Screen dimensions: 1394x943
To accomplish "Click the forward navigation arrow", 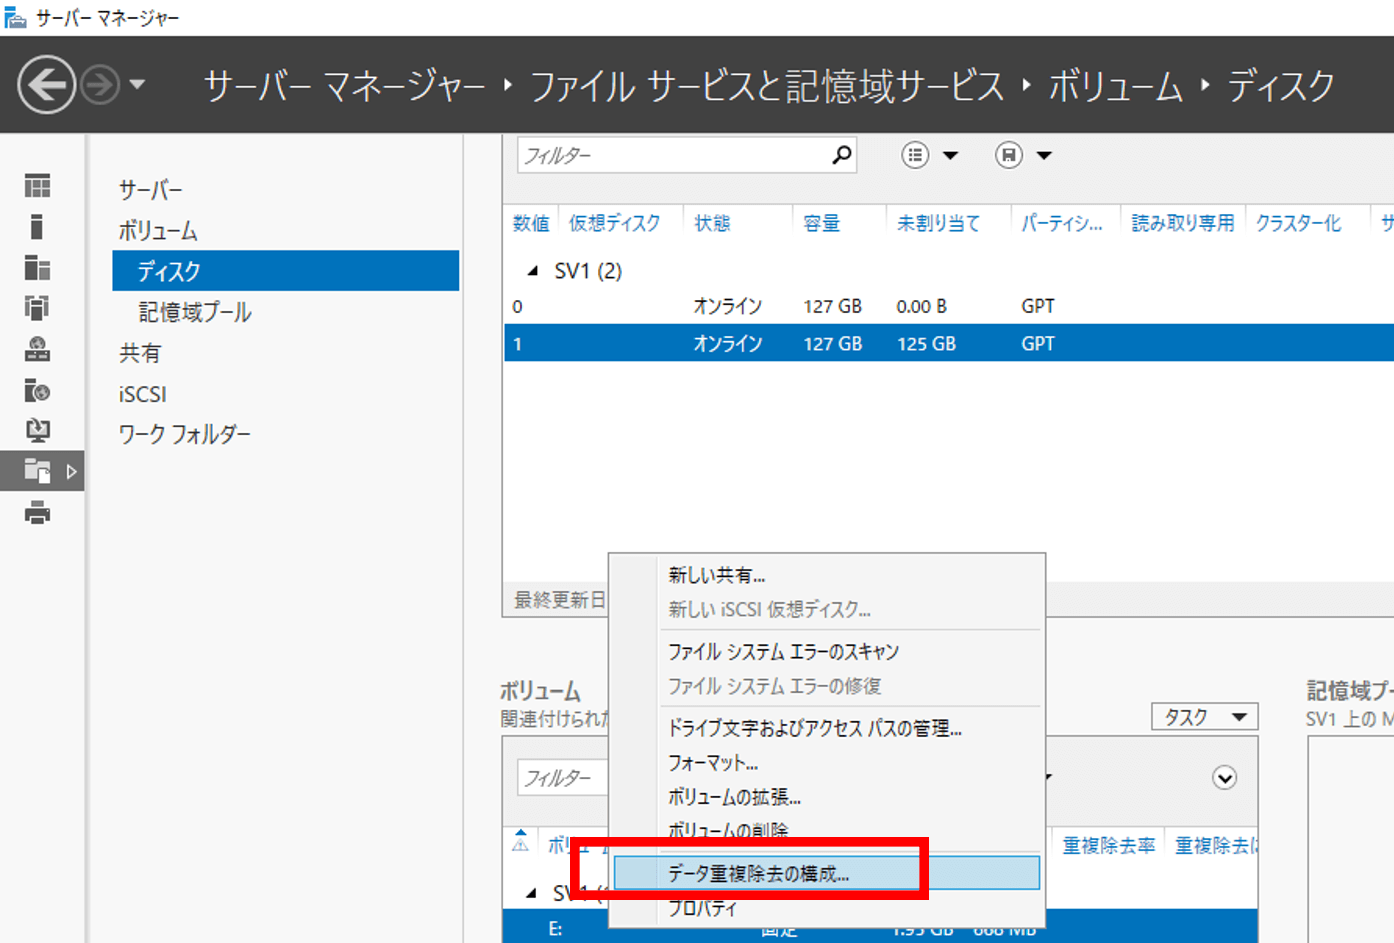I will tap(99, 85).
